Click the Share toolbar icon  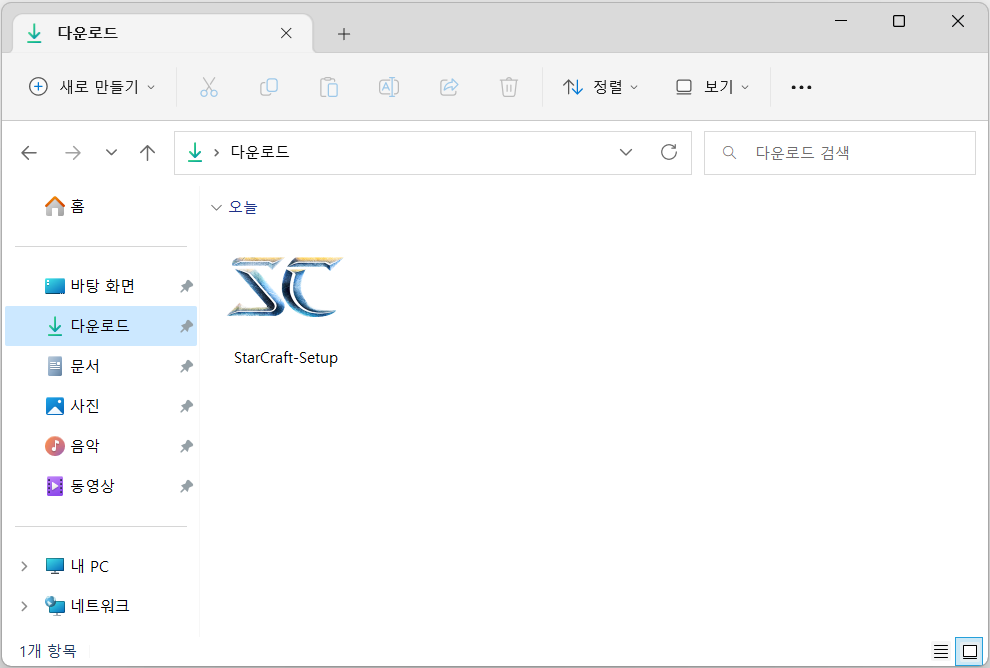[449, 87]
